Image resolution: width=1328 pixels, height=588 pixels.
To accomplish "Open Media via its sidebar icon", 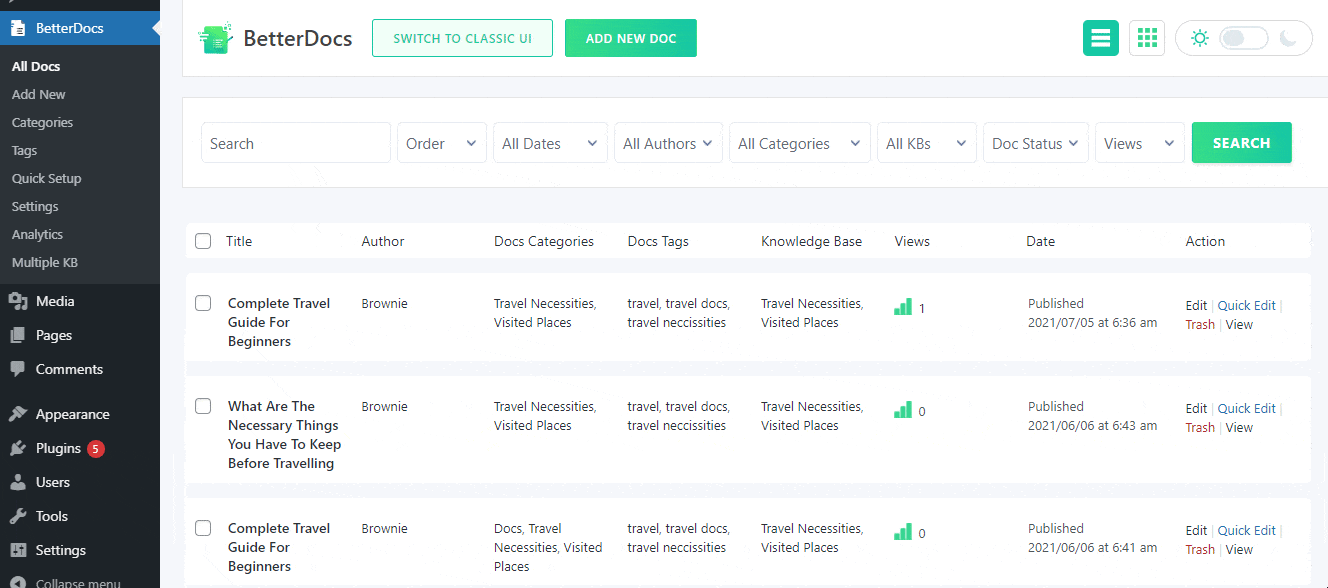I will pyautogui.click(x=18, y=301).
